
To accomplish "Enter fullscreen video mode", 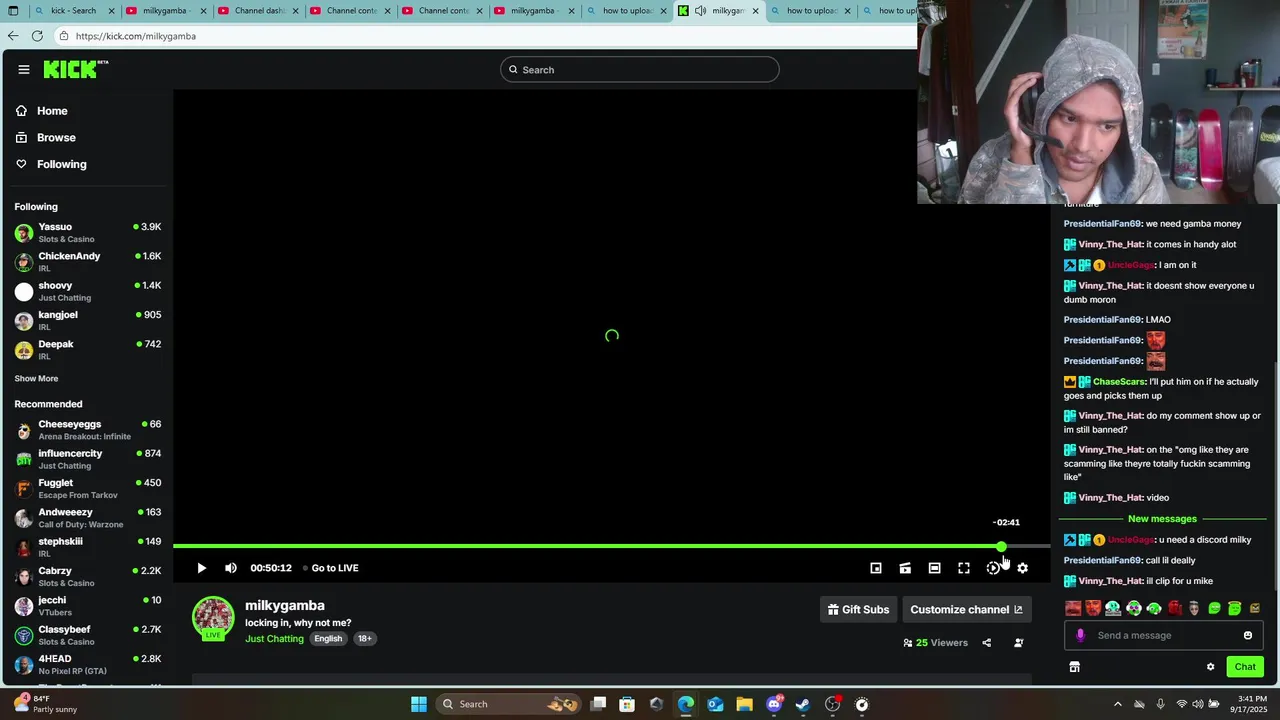I will point(964,568).
